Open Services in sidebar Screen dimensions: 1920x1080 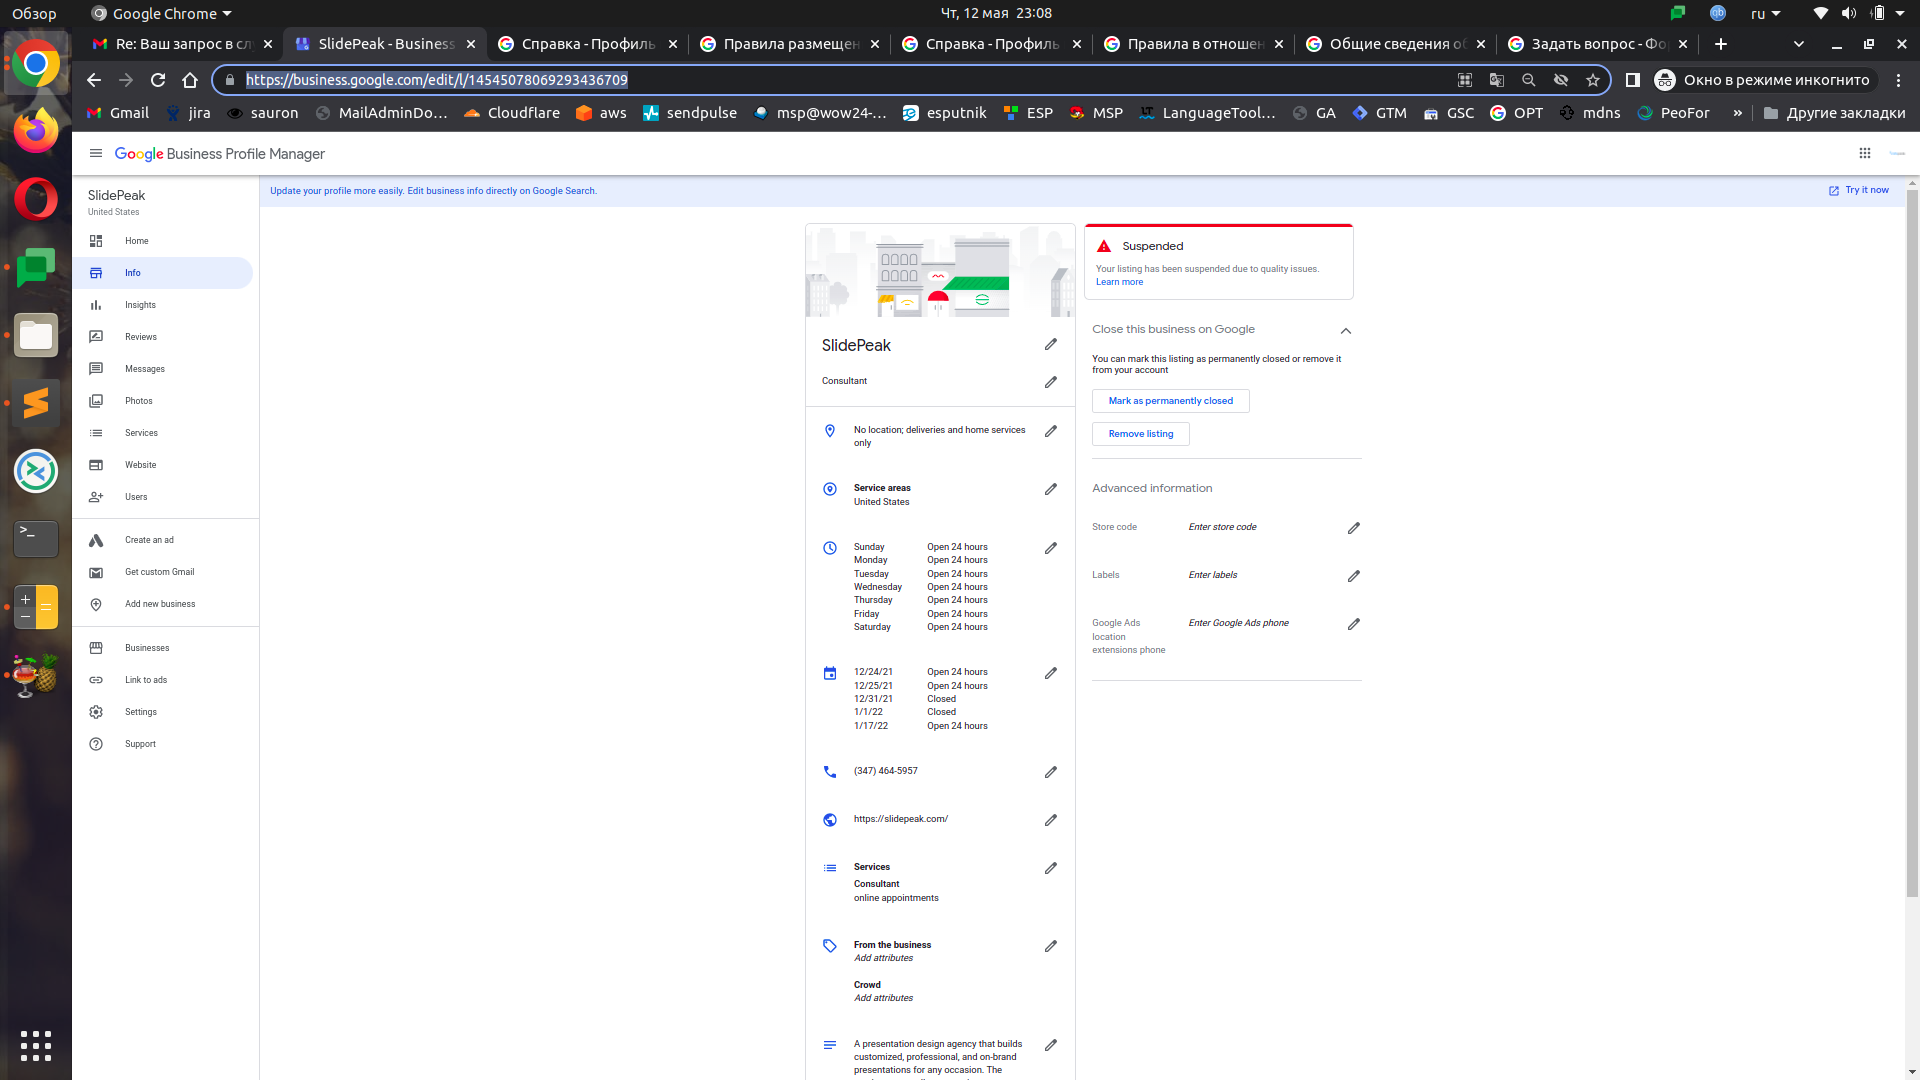click(162, 433)
